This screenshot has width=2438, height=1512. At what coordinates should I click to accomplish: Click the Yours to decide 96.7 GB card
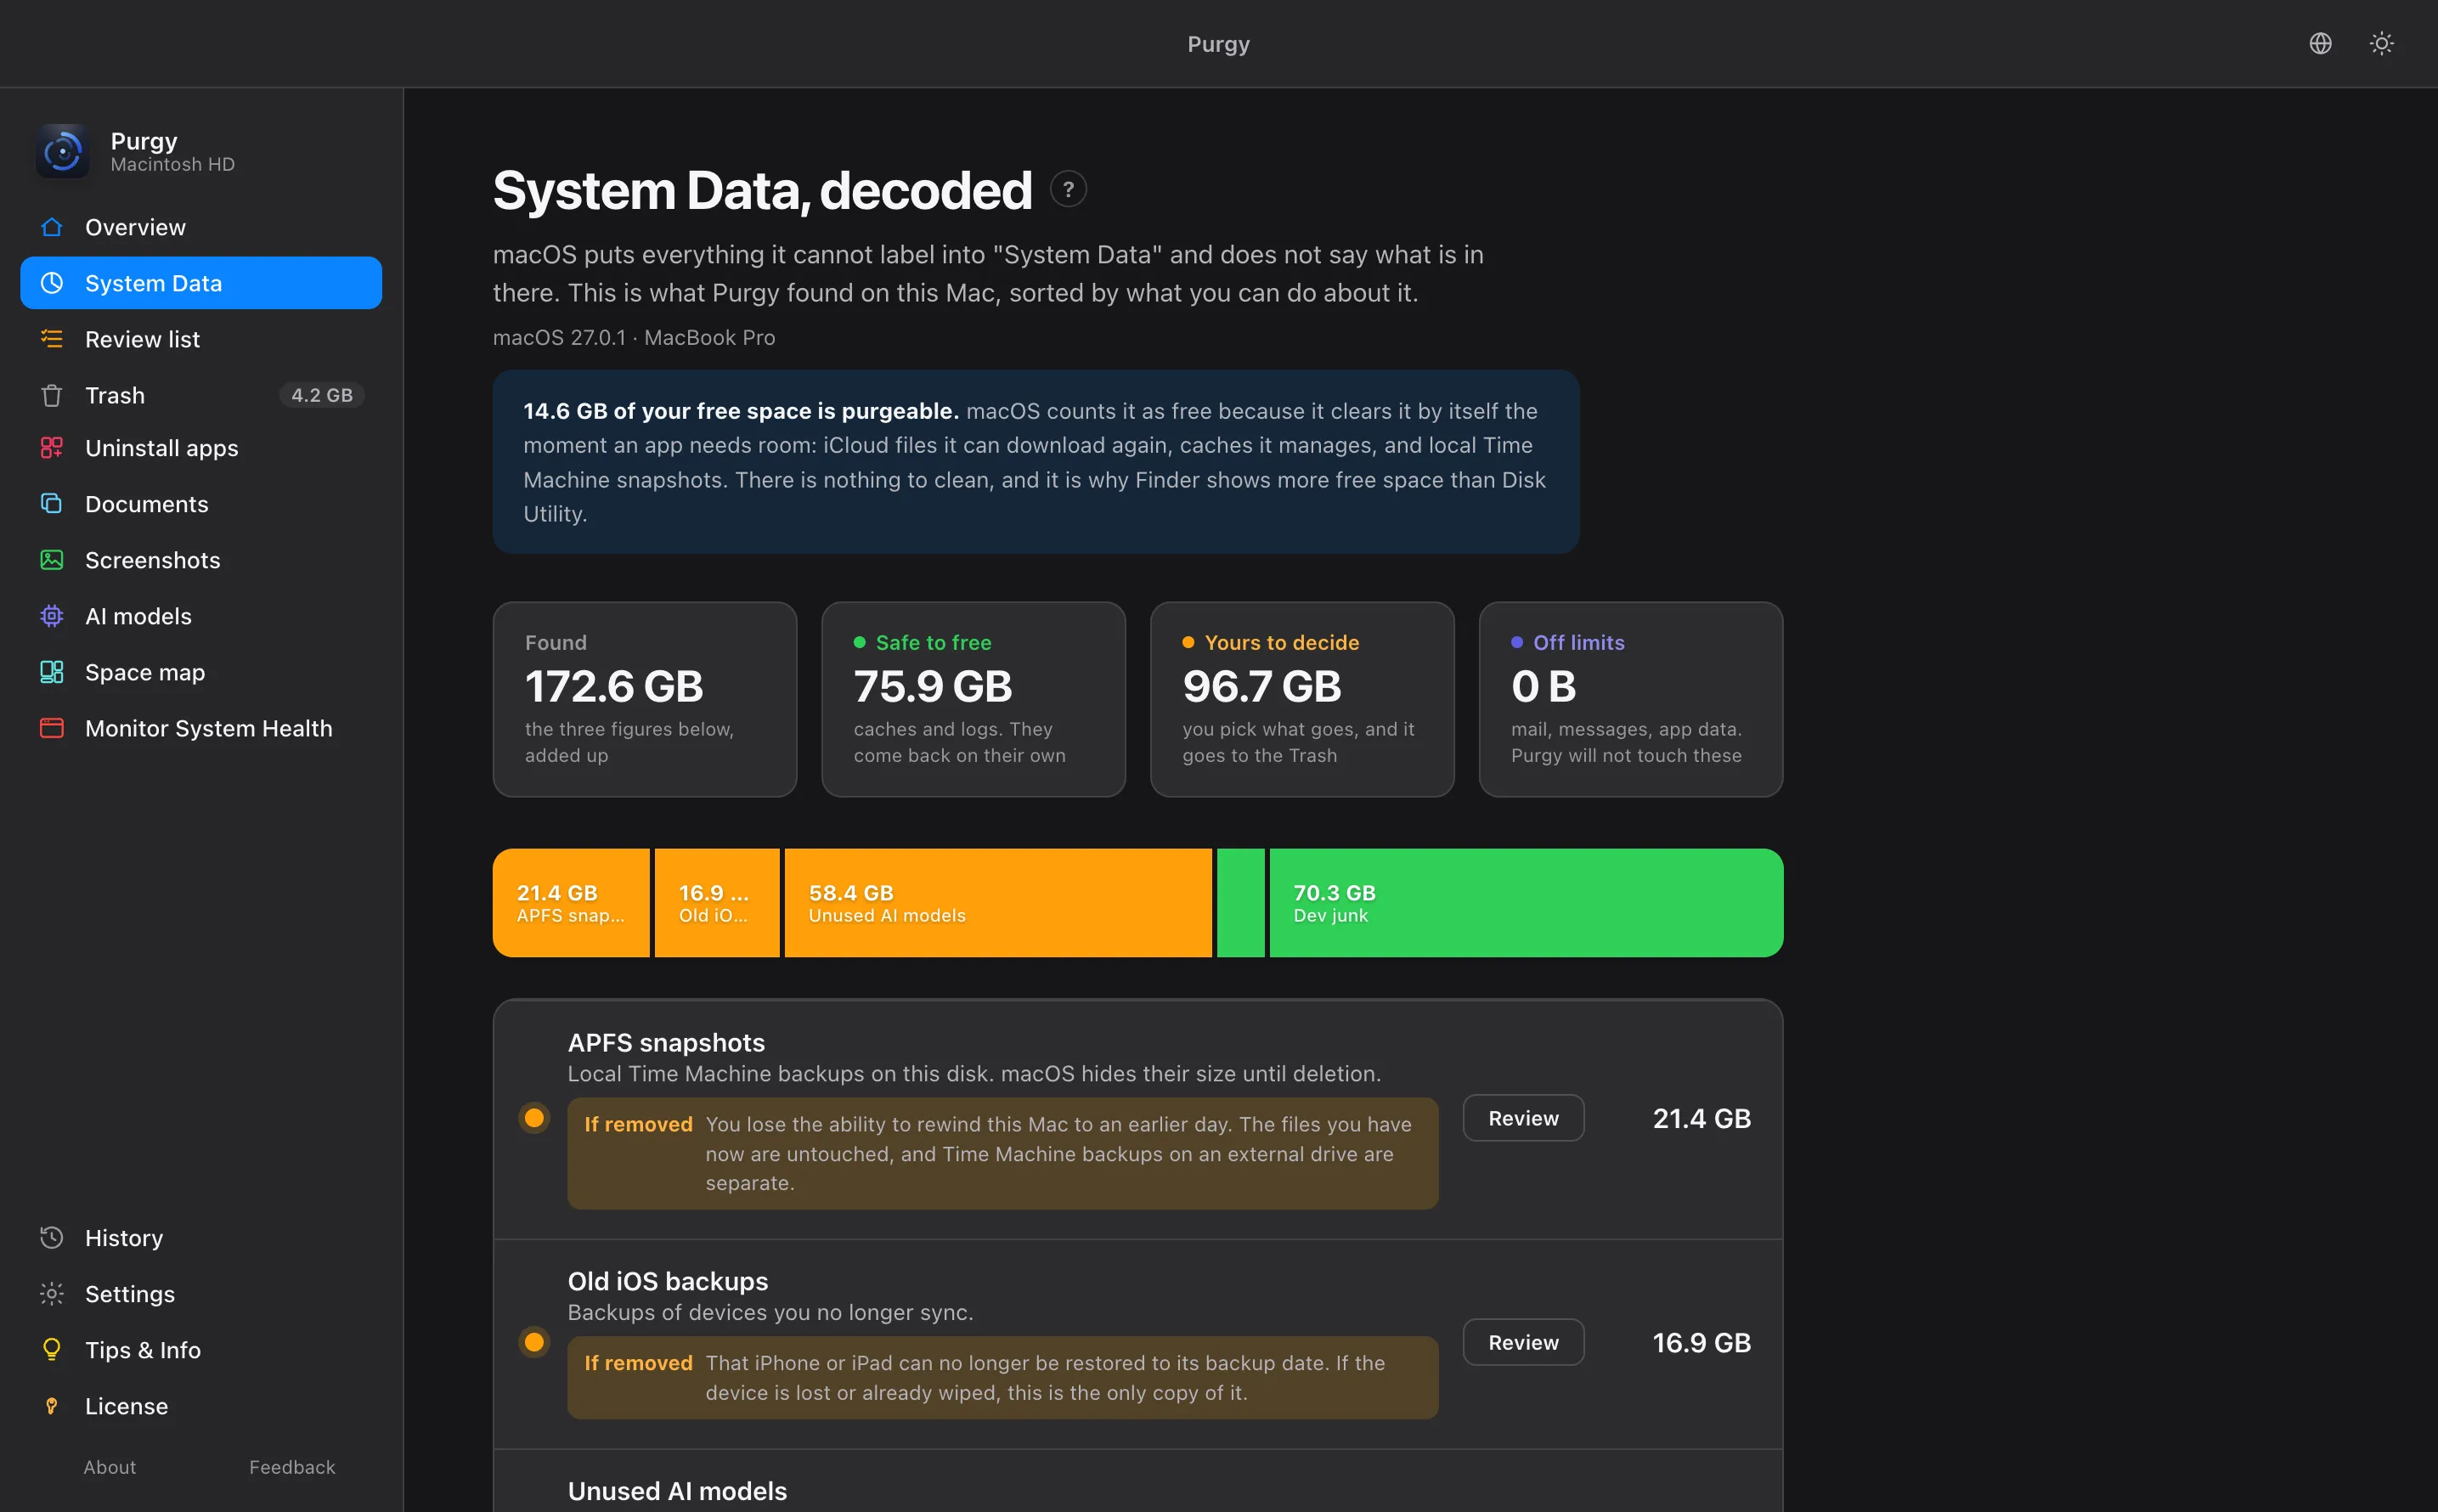click(x=1302, y=699)
